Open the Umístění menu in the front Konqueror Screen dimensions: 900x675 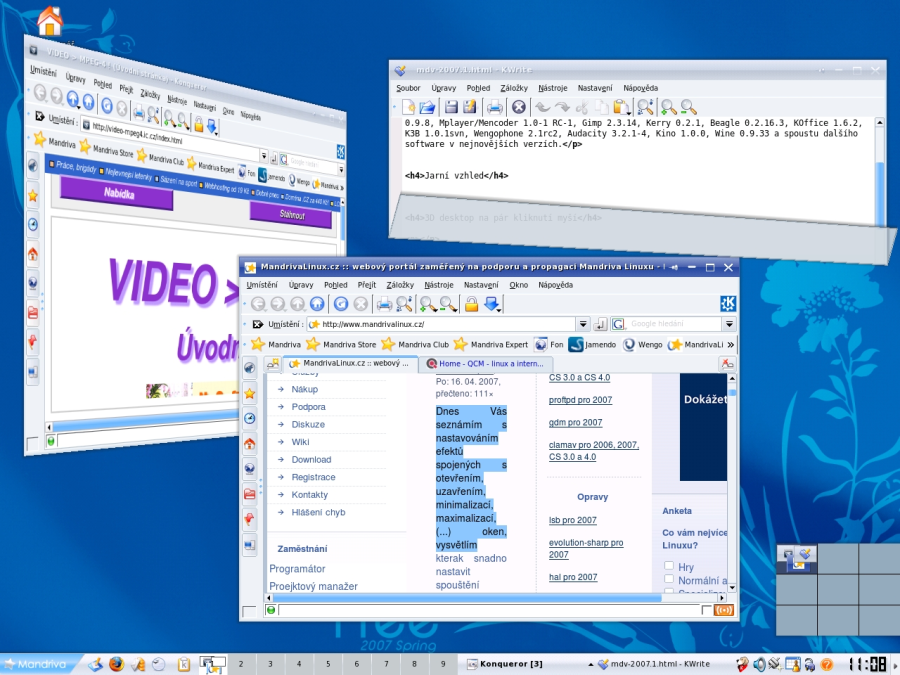(262, 285)
